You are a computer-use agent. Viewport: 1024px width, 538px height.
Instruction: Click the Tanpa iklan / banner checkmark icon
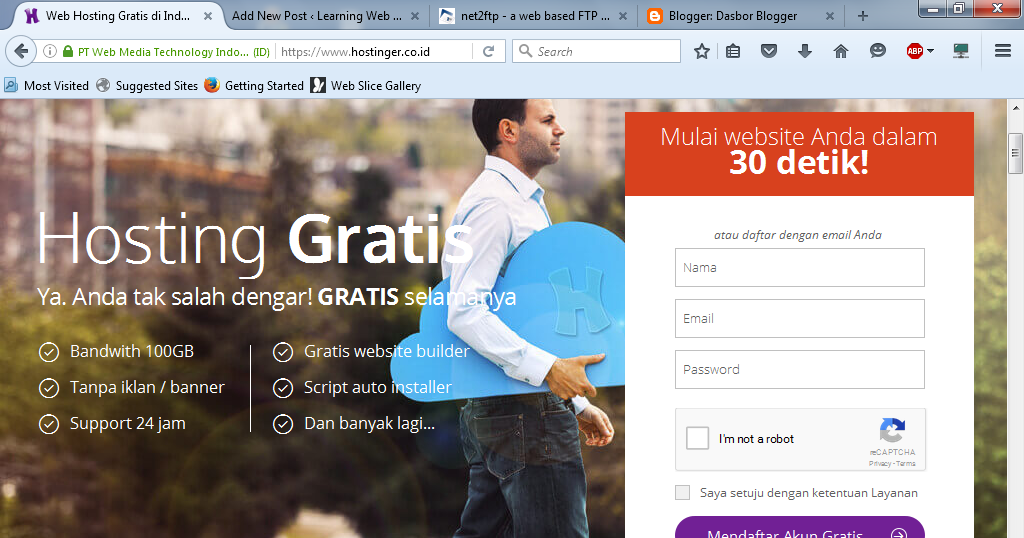49,388
